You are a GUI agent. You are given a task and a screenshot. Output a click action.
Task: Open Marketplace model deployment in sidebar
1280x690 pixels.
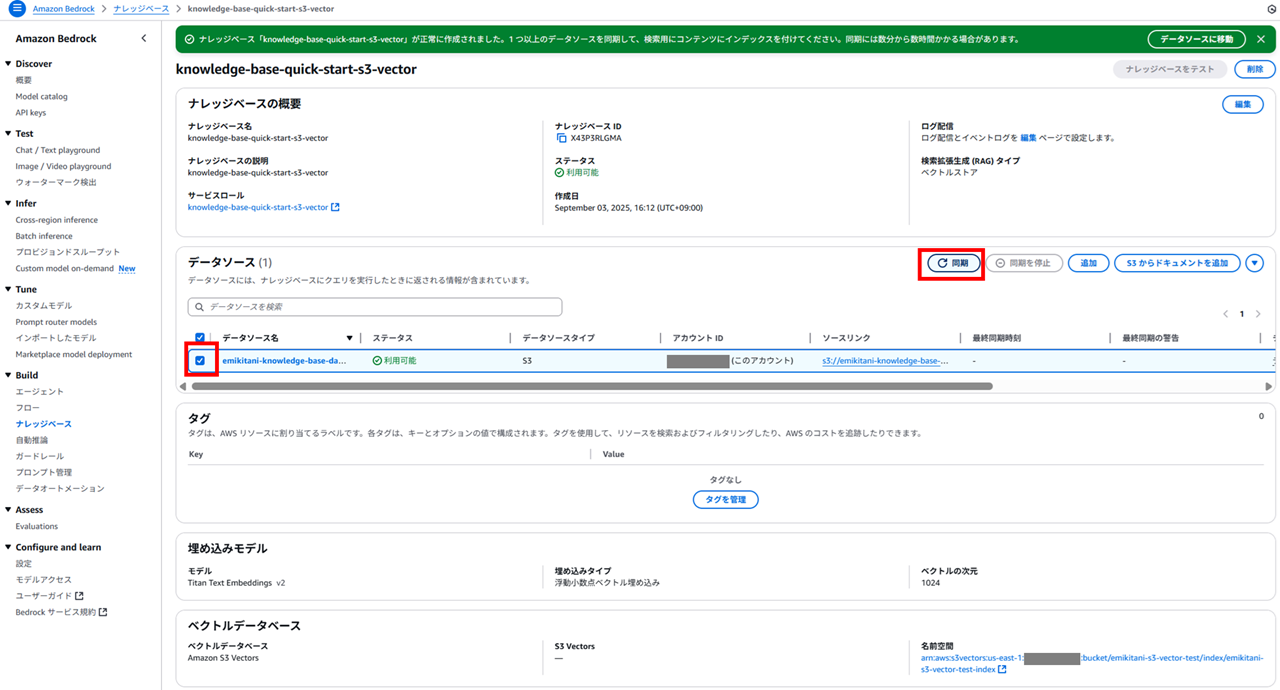(74, 354)
